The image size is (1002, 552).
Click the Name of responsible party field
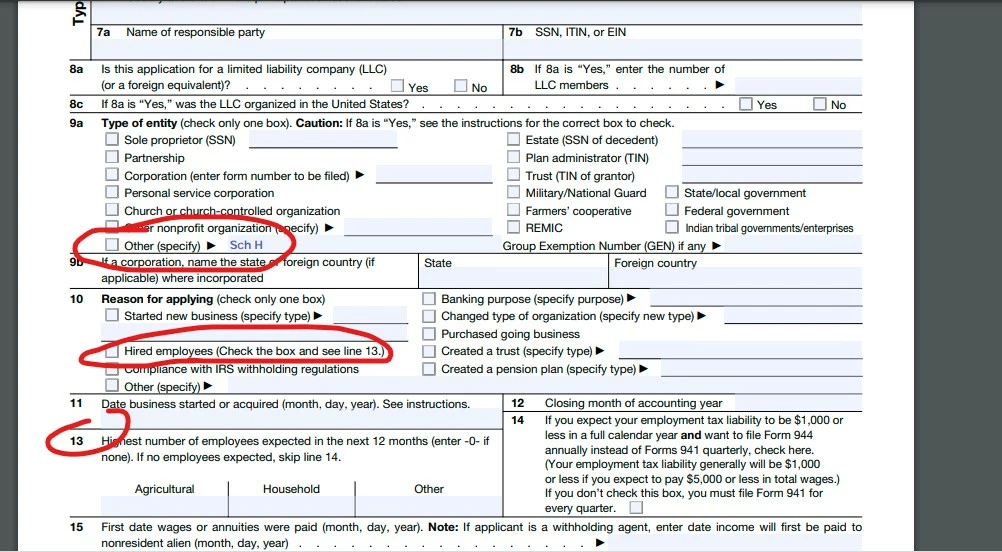298,49
